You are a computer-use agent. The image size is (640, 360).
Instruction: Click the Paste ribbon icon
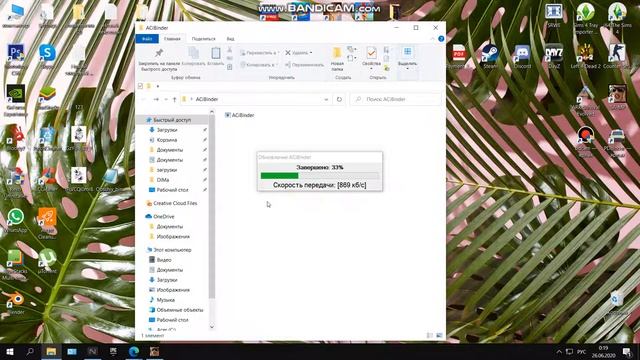click(x=216, y=56)
